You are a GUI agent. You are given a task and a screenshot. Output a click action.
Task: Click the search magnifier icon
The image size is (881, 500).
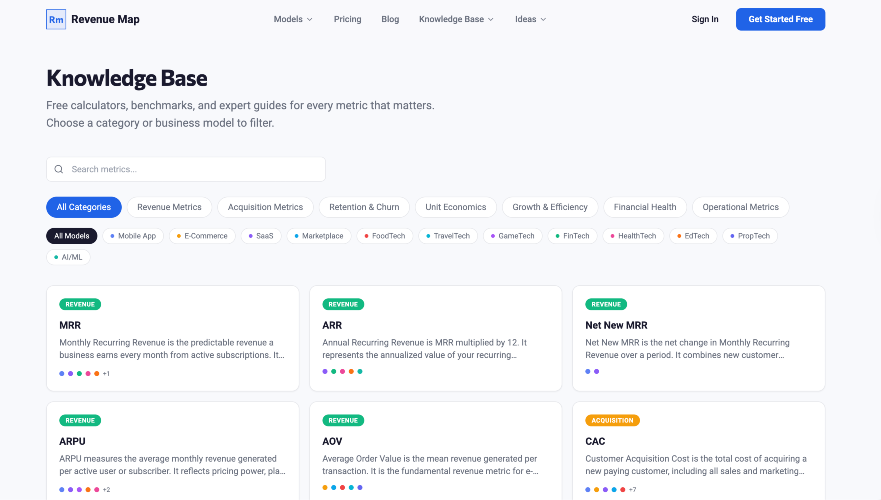pos(59,169)
